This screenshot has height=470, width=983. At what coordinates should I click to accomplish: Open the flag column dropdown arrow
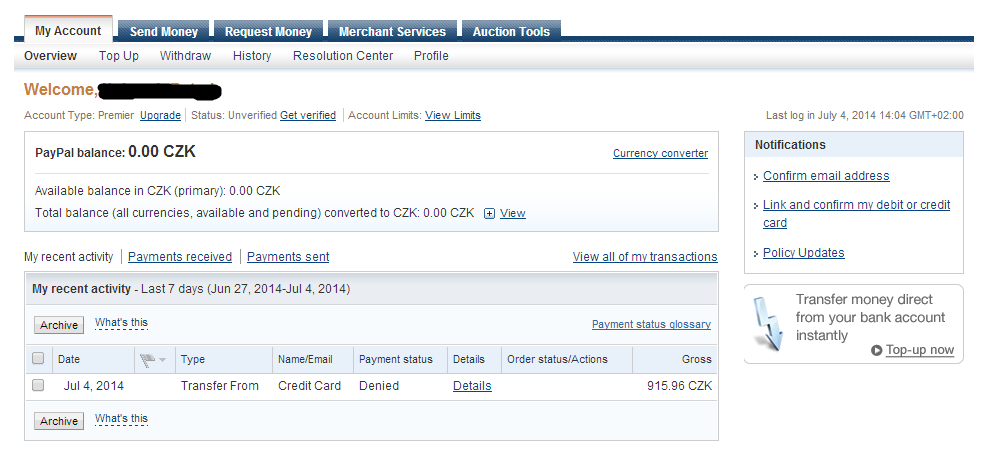[x=162, y=360]
